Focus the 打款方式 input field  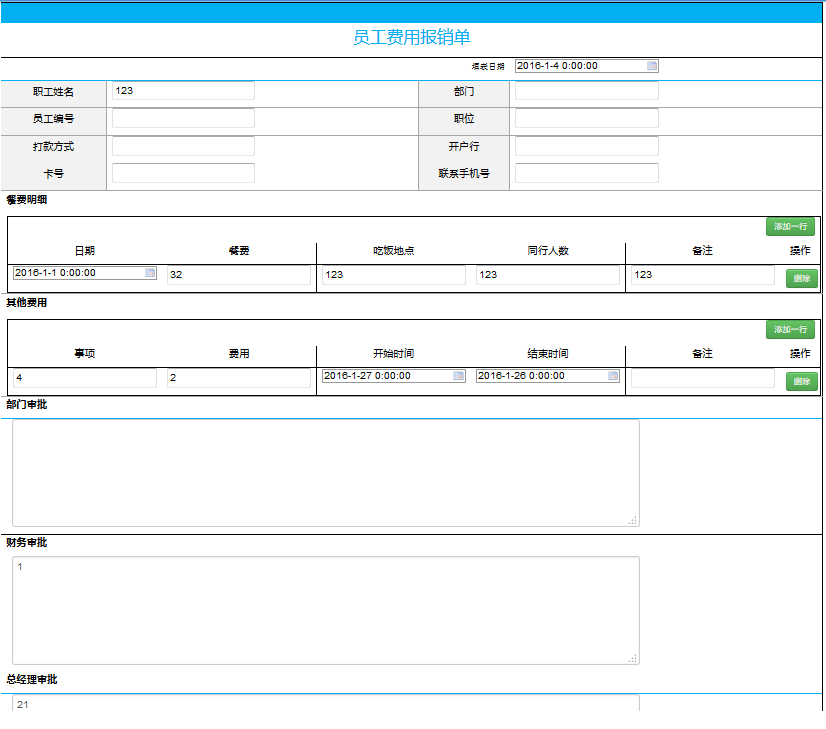coord(183,146)
